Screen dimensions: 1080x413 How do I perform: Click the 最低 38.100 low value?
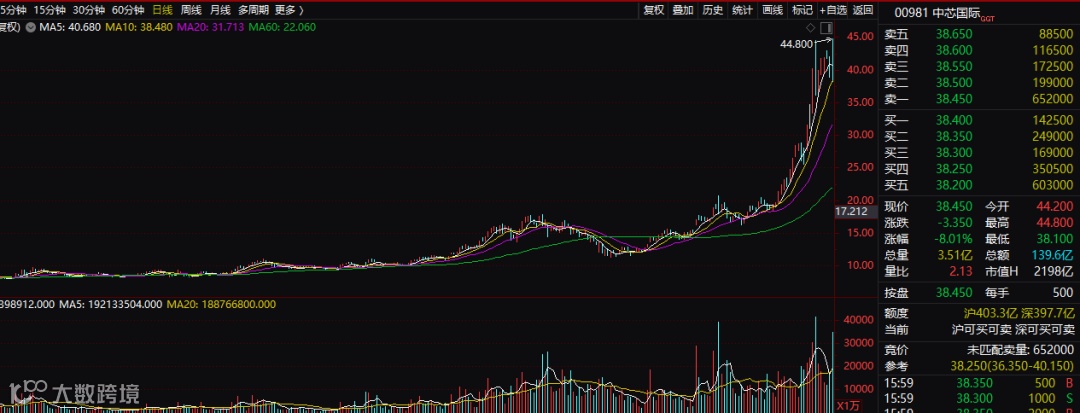click(1055, 239)
